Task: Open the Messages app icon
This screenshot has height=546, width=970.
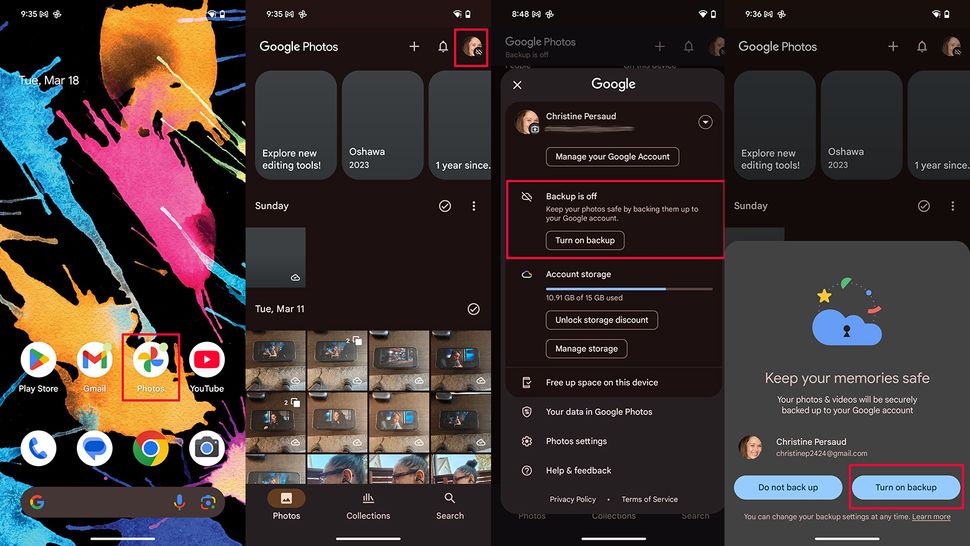Action: click(x=95, y=448)
